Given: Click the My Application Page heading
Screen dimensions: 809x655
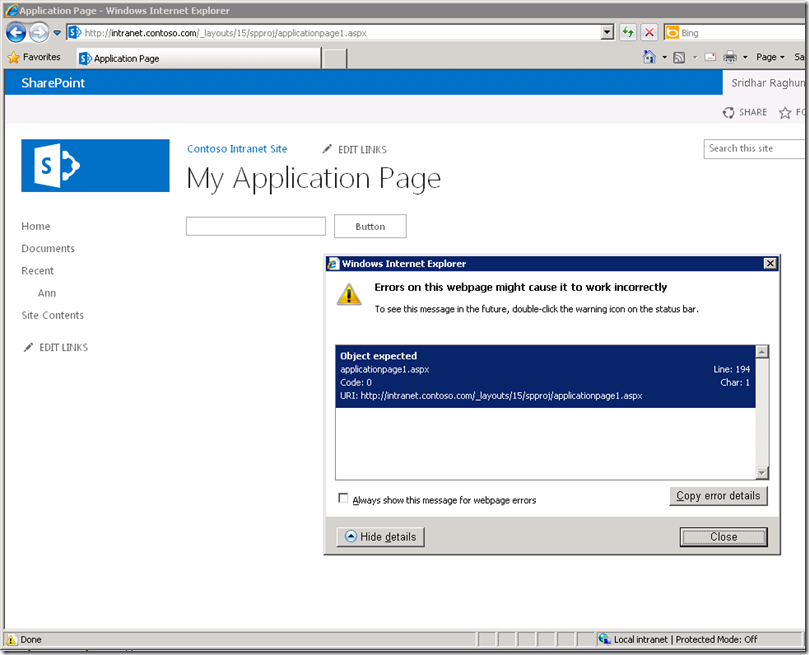Looking at the screenshot, I should [314, 179].
